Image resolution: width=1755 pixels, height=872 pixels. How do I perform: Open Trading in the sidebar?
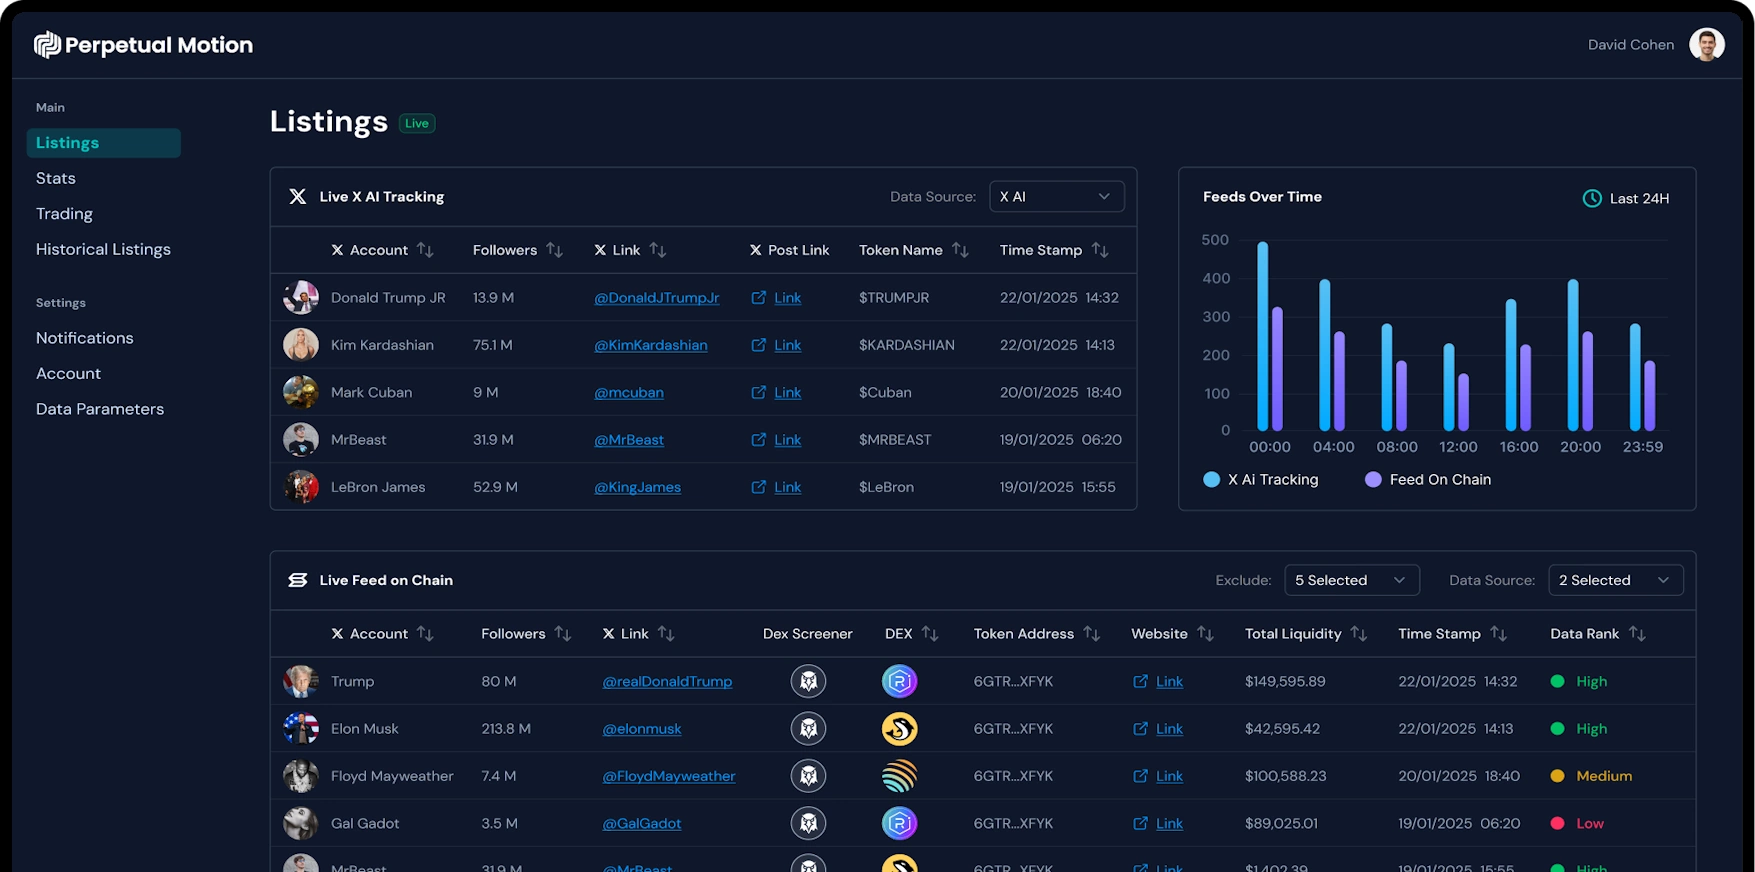click(64, 214)
